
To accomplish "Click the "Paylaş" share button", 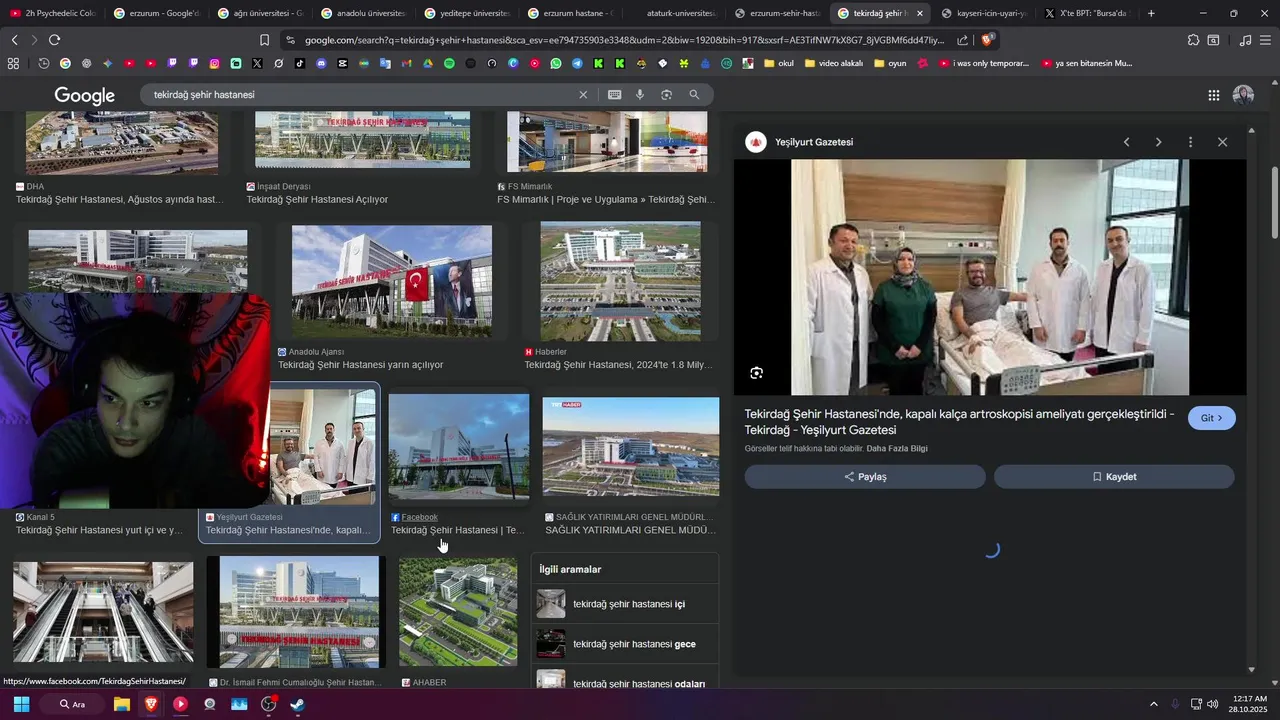I will [x=865, y=477].
